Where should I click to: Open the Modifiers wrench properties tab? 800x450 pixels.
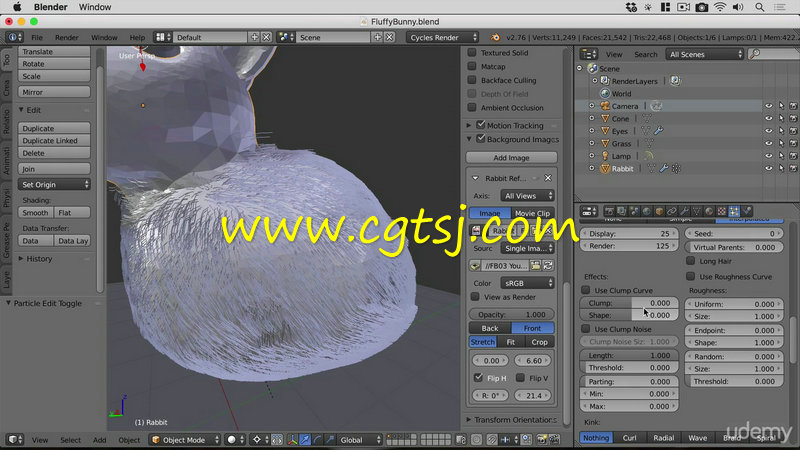pos(684,211)
